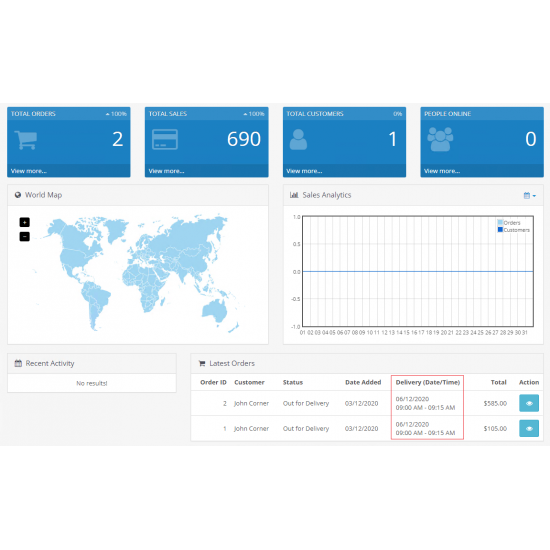Click the Customers legend swatch in chart

[x=500, y=230]
